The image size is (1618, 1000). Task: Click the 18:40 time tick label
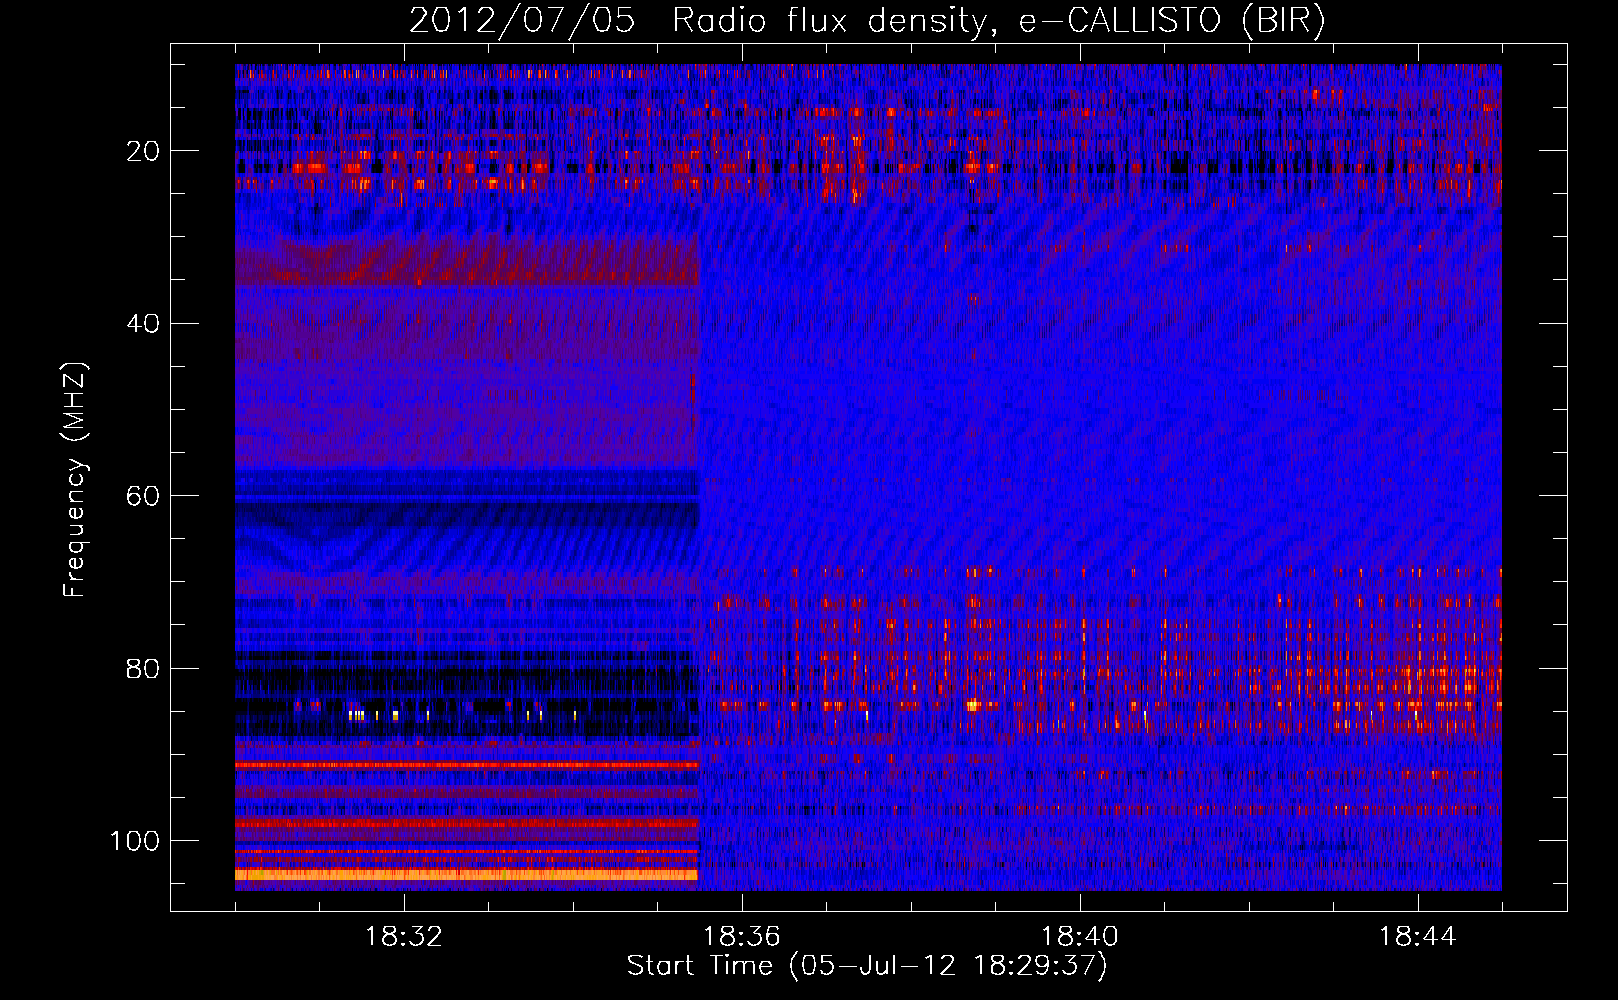(1080, 937)
